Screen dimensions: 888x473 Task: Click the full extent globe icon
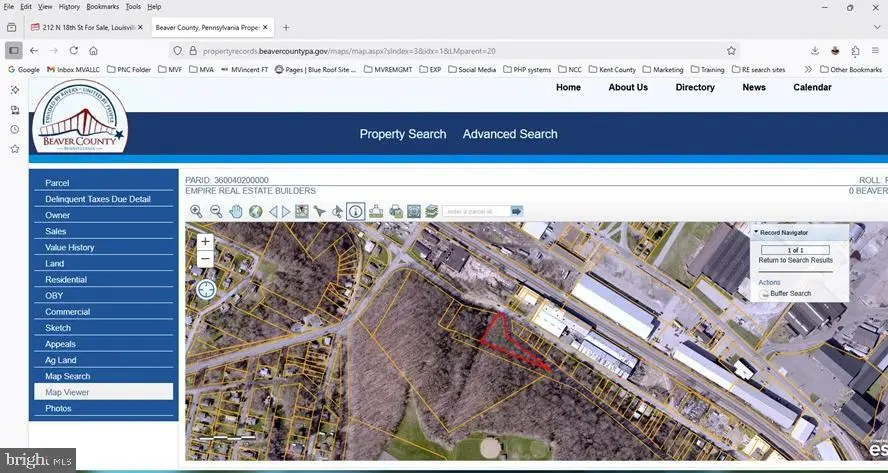pos(256,211)
